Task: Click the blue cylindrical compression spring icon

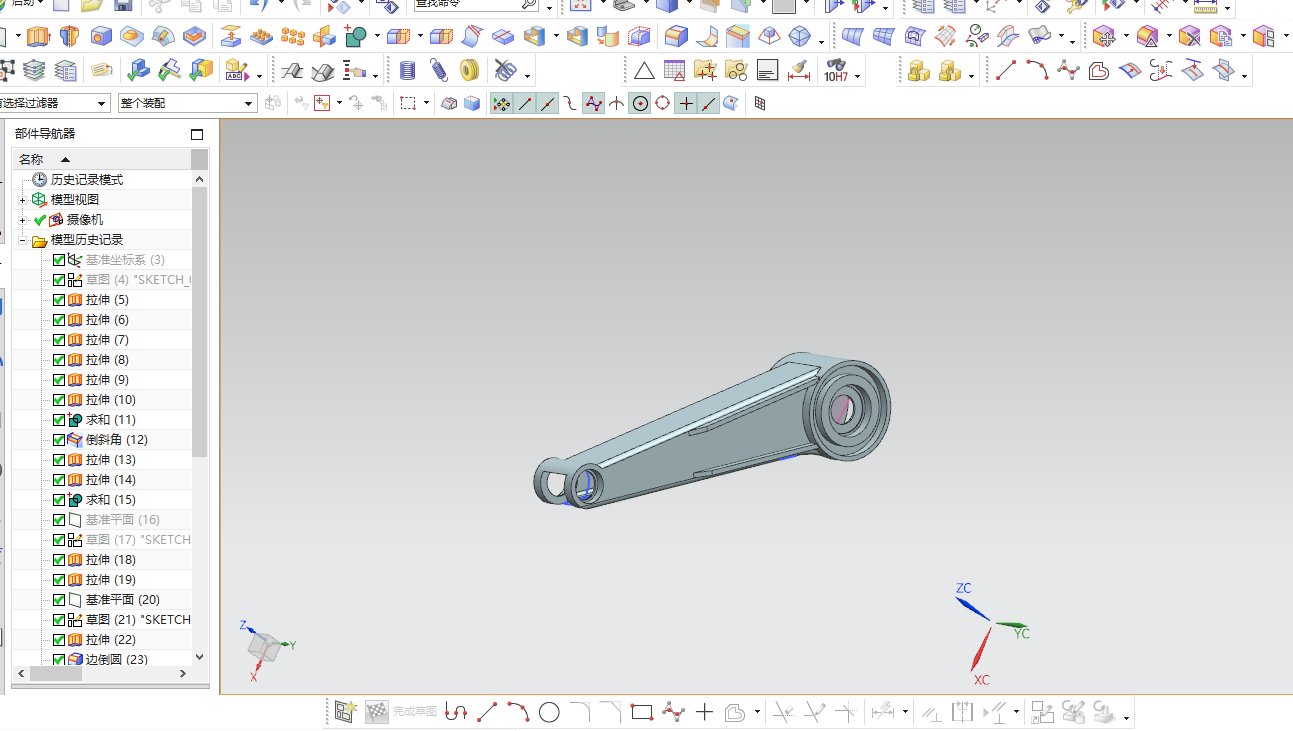Action: point(407,71)
